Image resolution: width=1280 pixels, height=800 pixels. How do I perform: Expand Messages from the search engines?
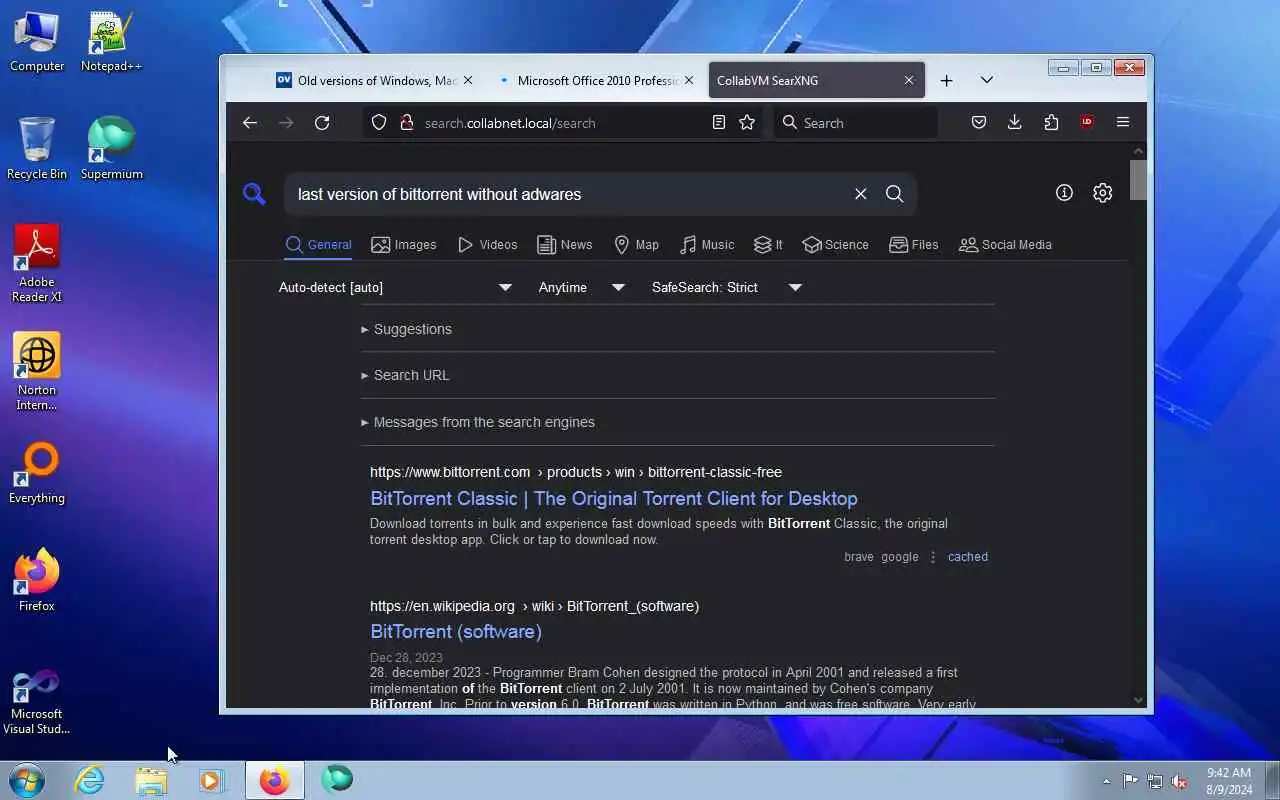point(677,422)
